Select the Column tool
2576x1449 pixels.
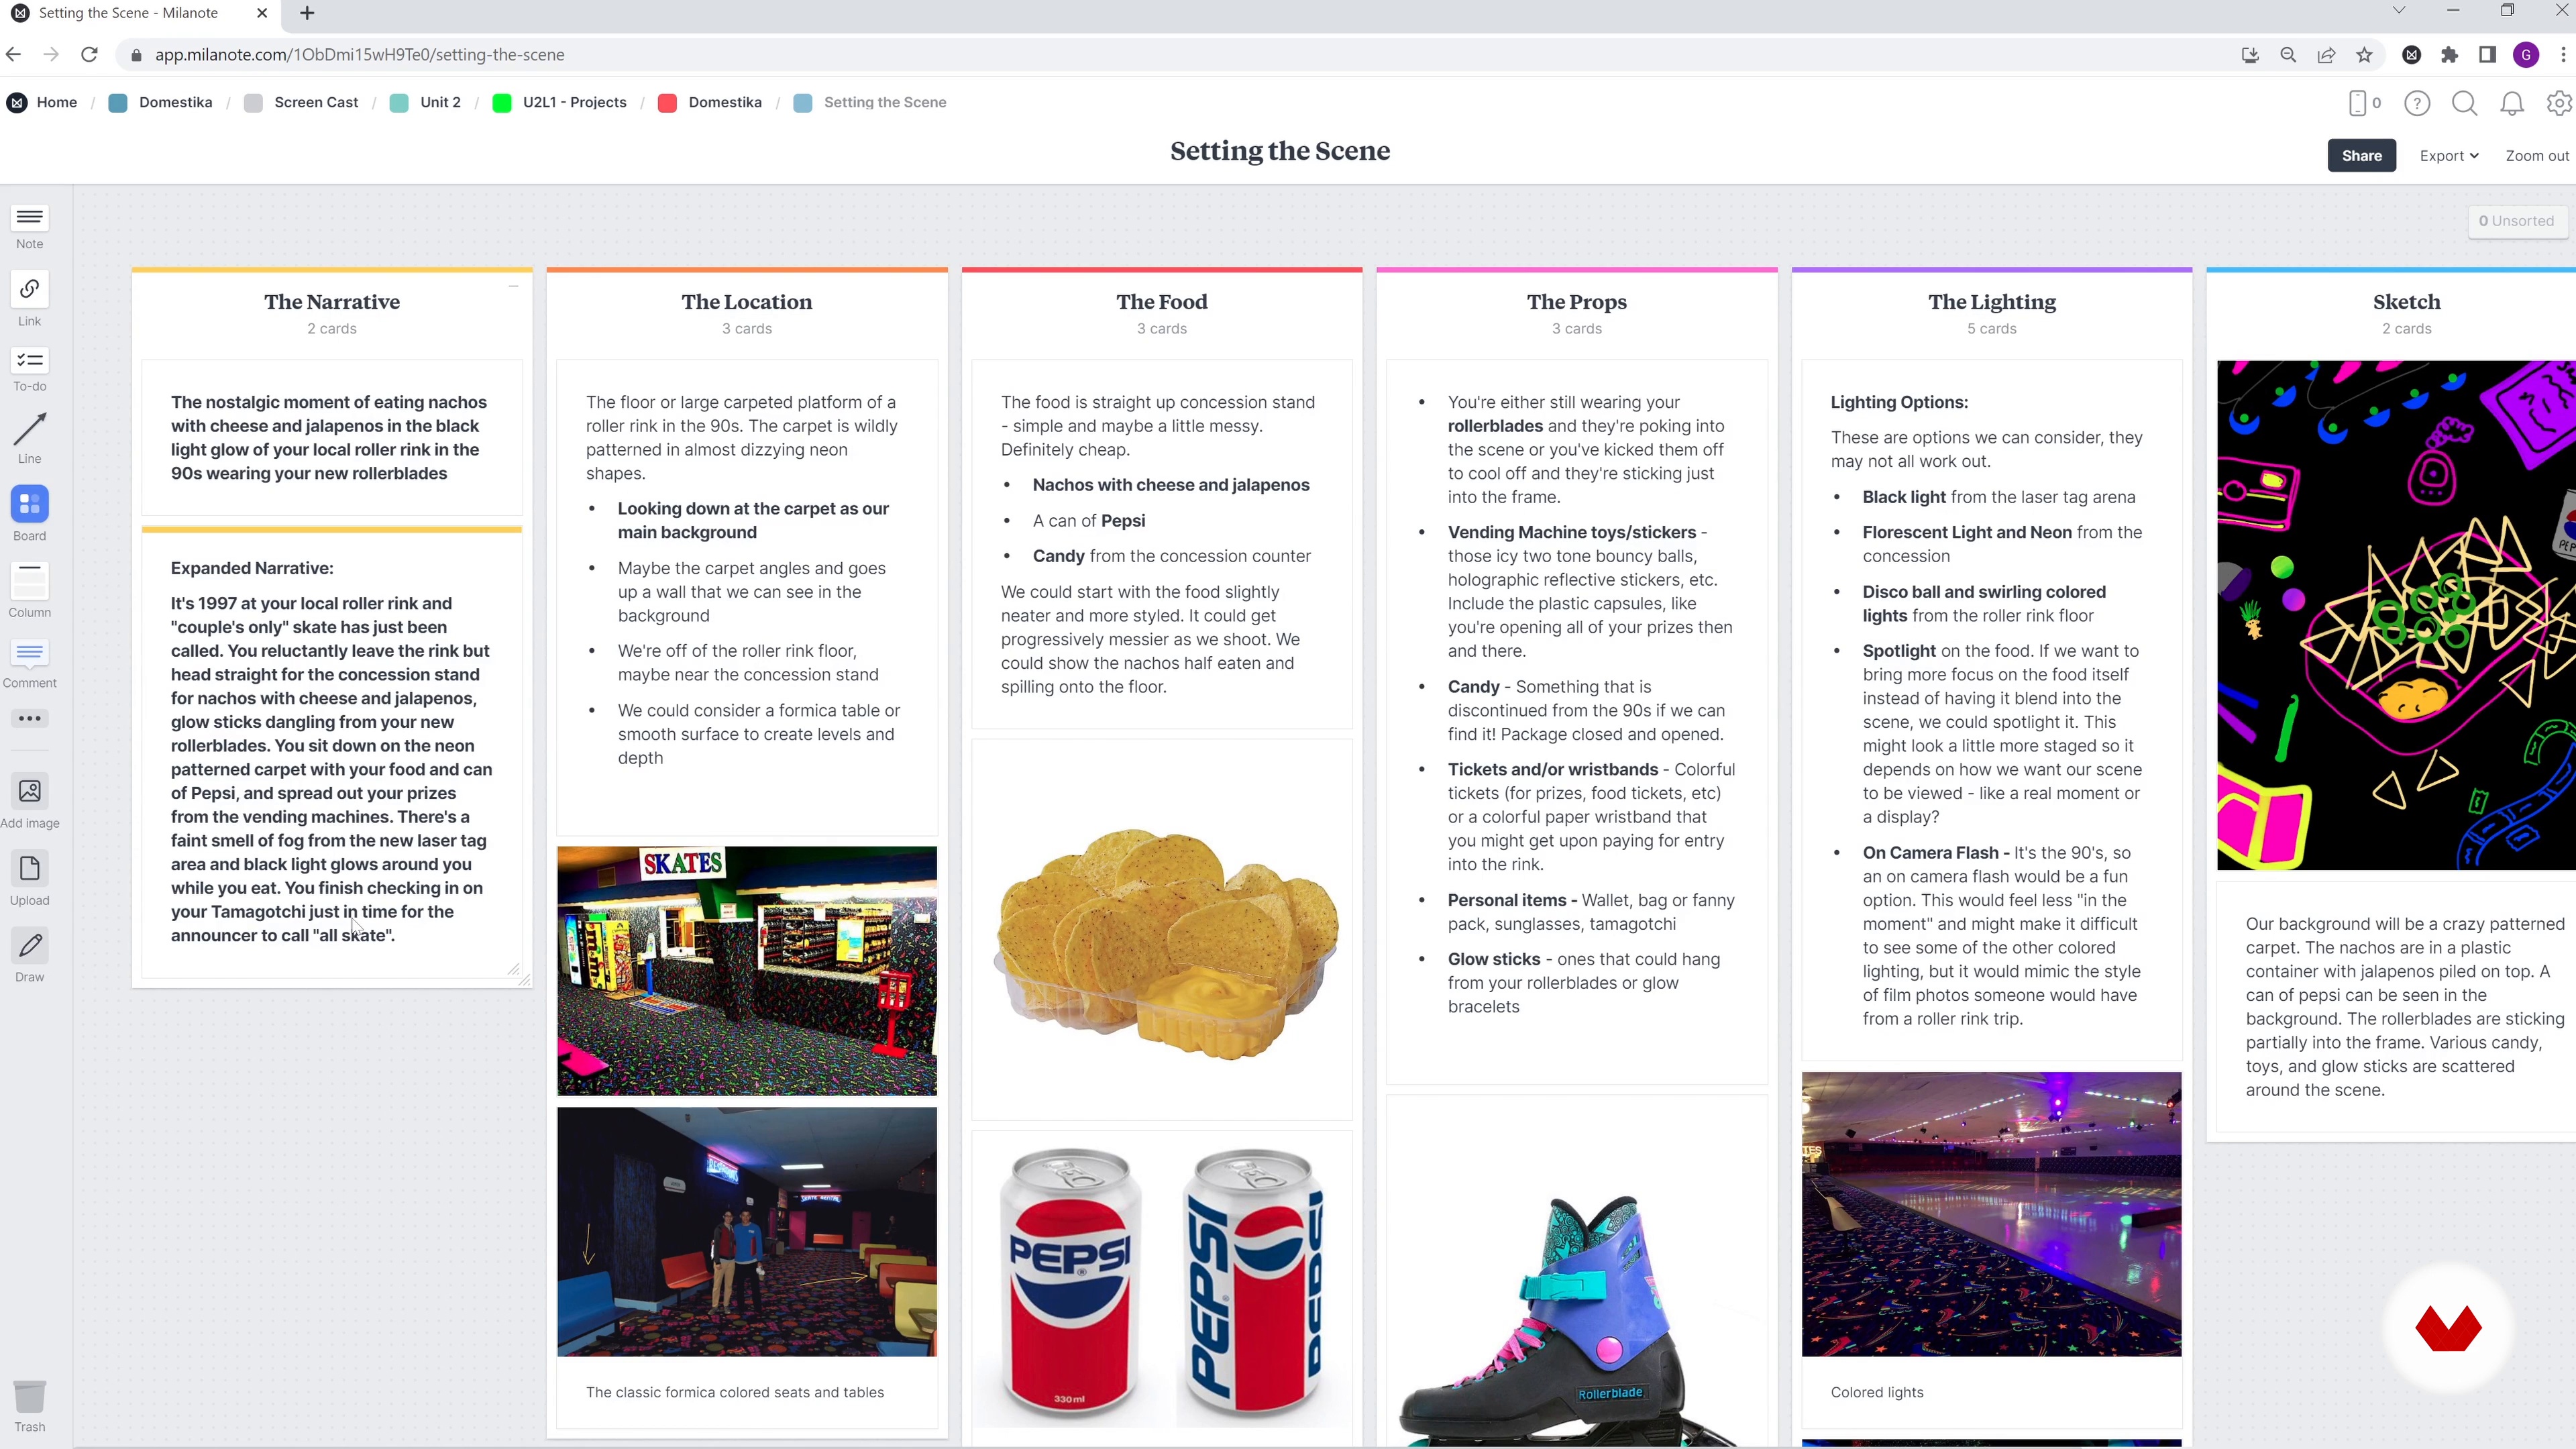[x=30, y=590]
